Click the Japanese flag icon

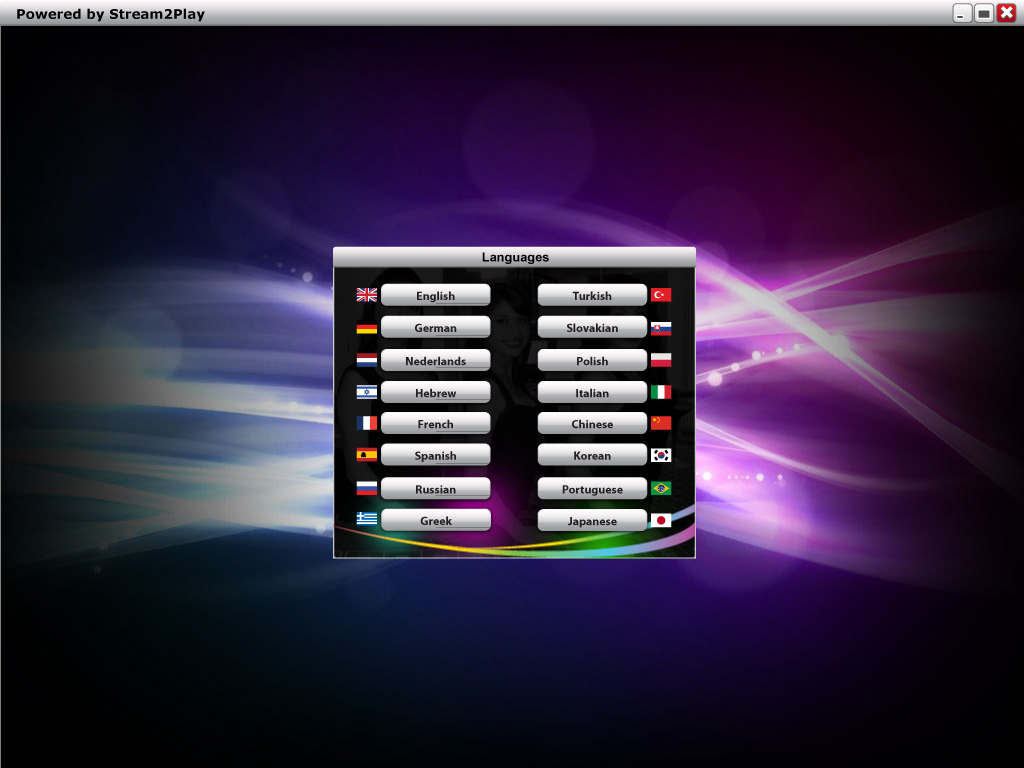661,520
